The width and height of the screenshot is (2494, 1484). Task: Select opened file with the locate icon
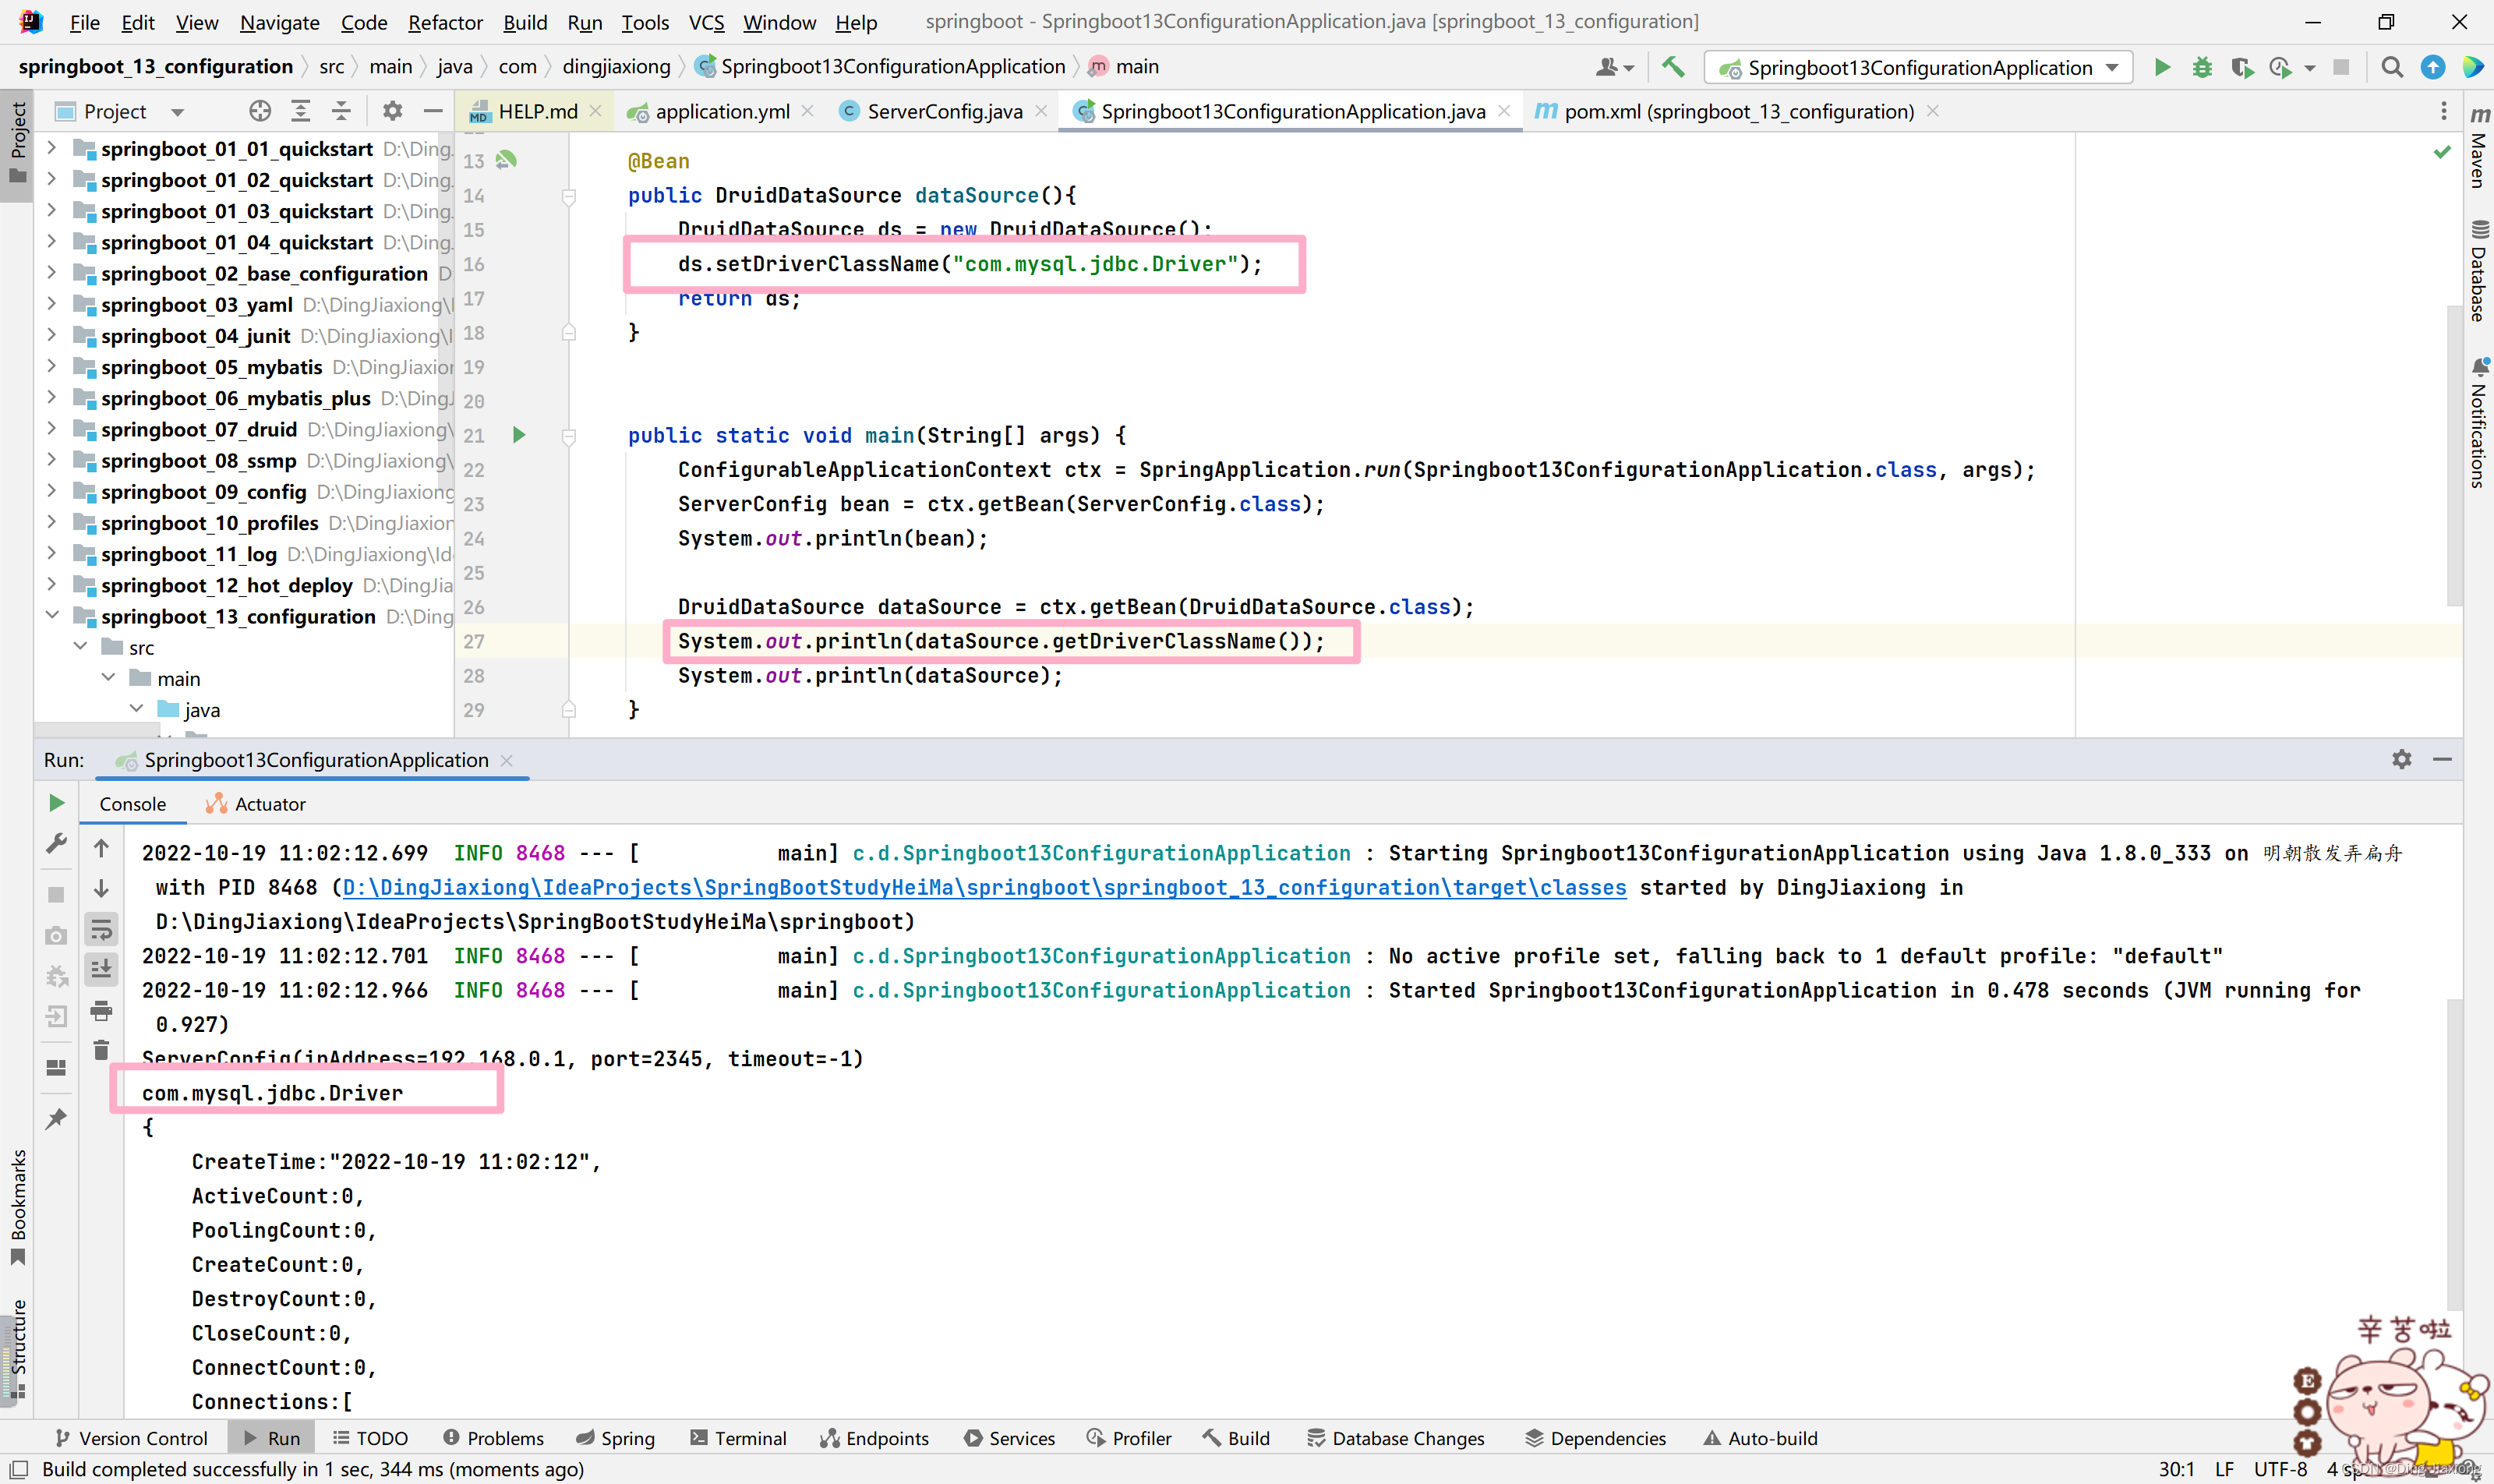(260, 111)
